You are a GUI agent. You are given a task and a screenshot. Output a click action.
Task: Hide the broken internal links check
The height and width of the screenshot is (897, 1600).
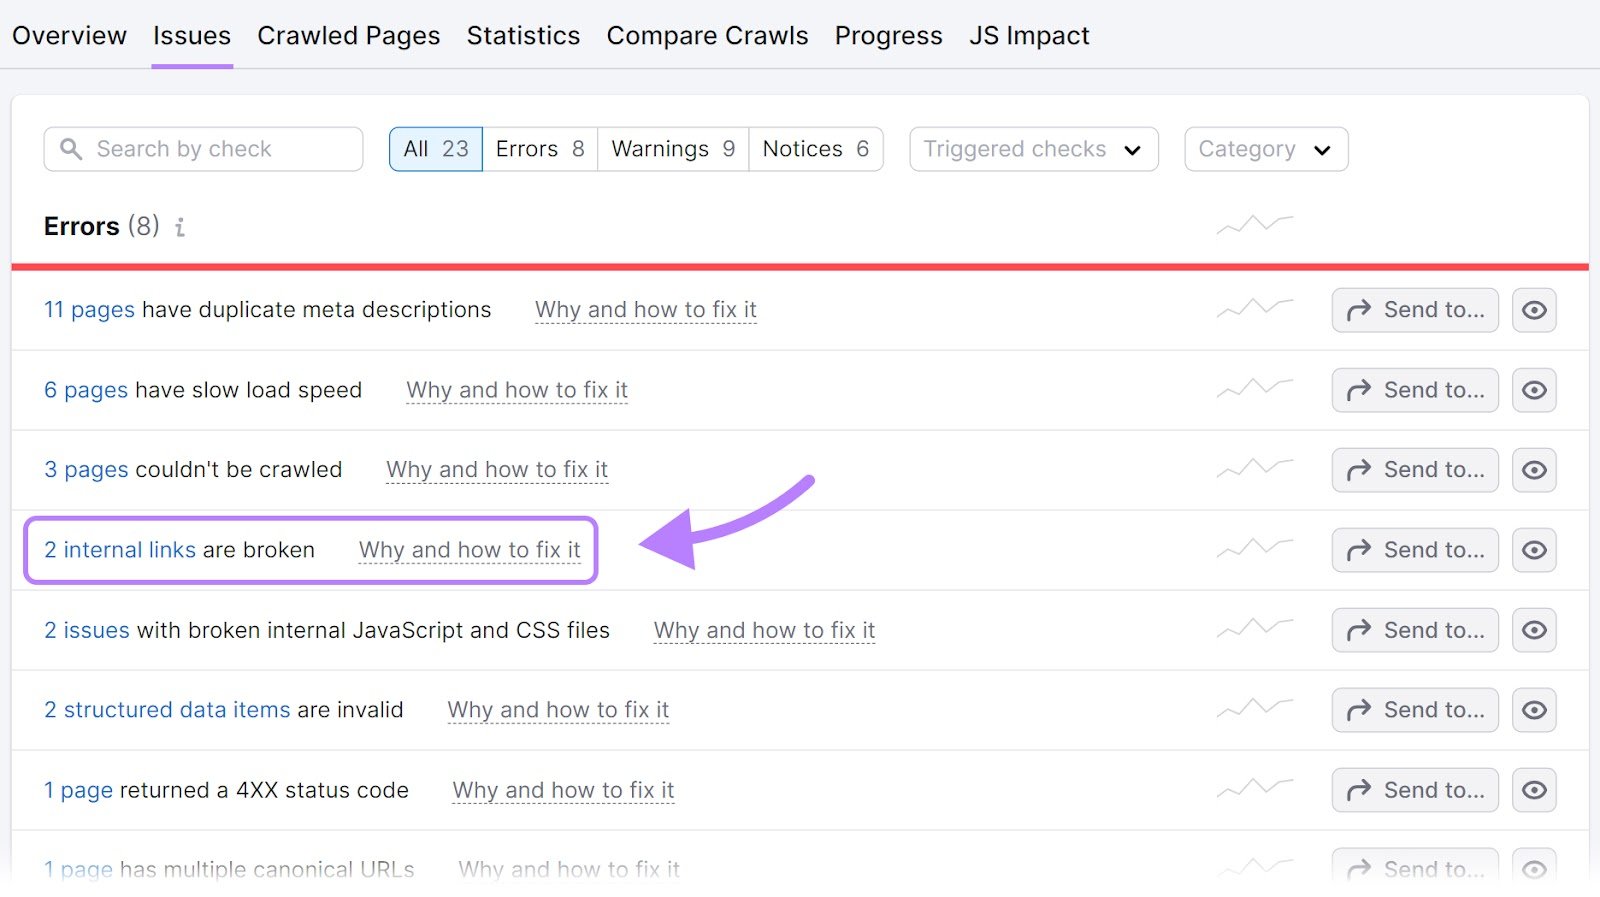pyautogui.click(x=1534, y=550)
